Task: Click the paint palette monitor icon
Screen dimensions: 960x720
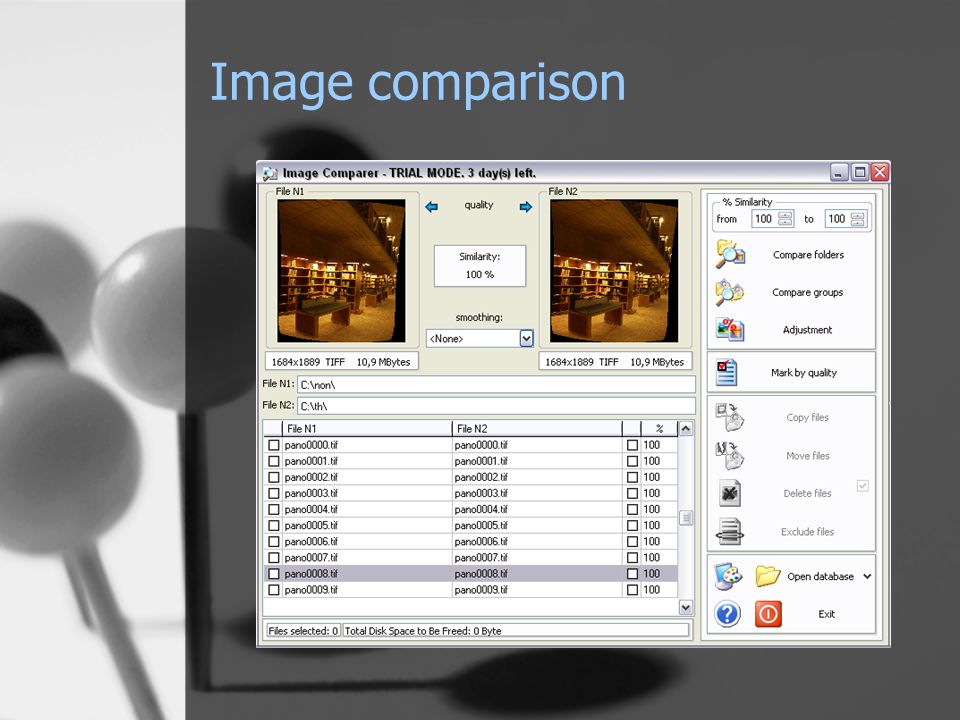Action: (728, 576)
